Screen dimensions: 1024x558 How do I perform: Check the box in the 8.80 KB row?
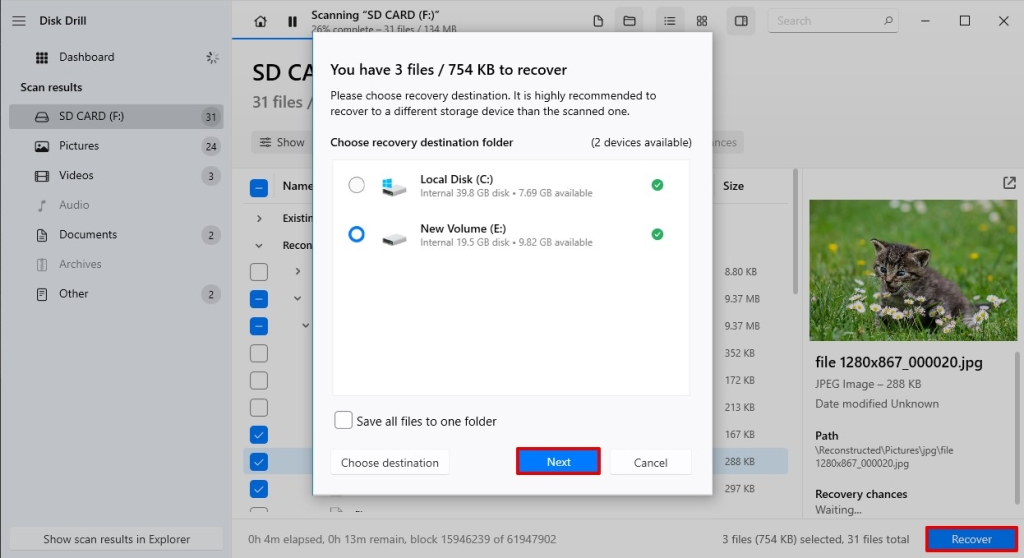point(259,272)
